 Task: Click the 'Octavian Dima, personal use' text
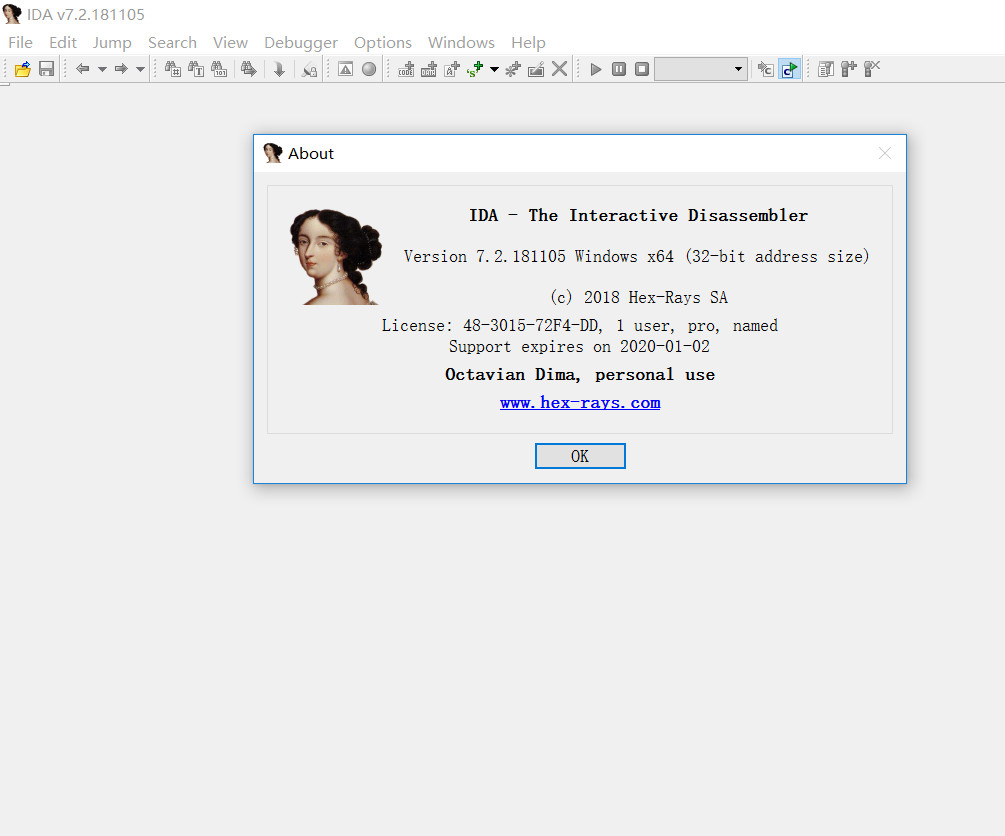click(x=580, y=374)
